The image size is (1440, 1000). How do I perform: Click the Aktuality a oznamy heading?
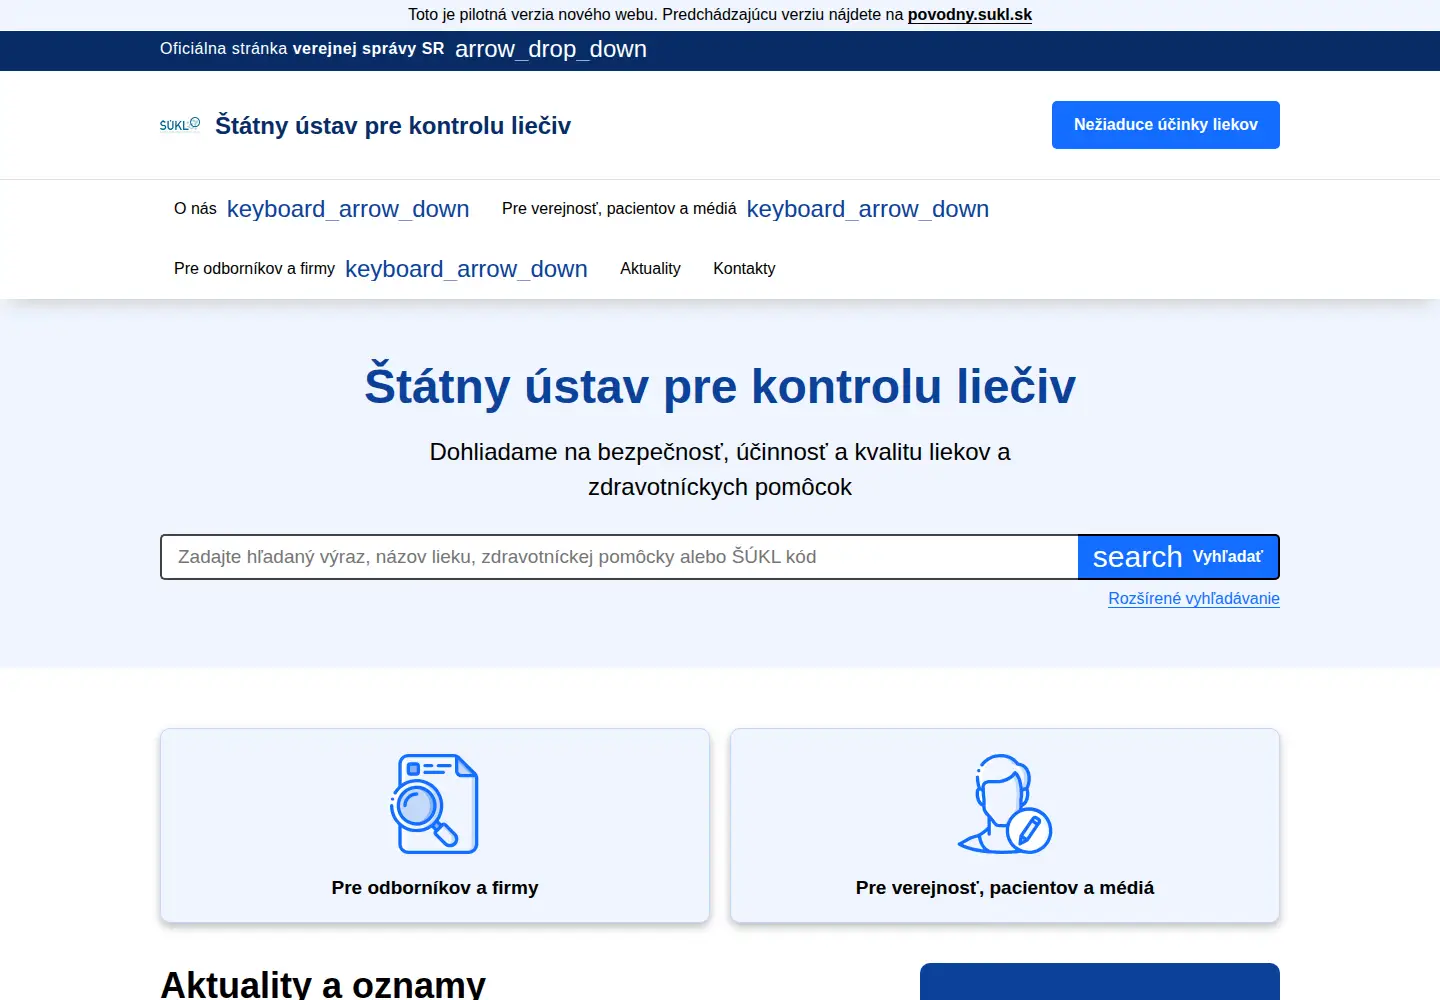(x=323, y=985)
